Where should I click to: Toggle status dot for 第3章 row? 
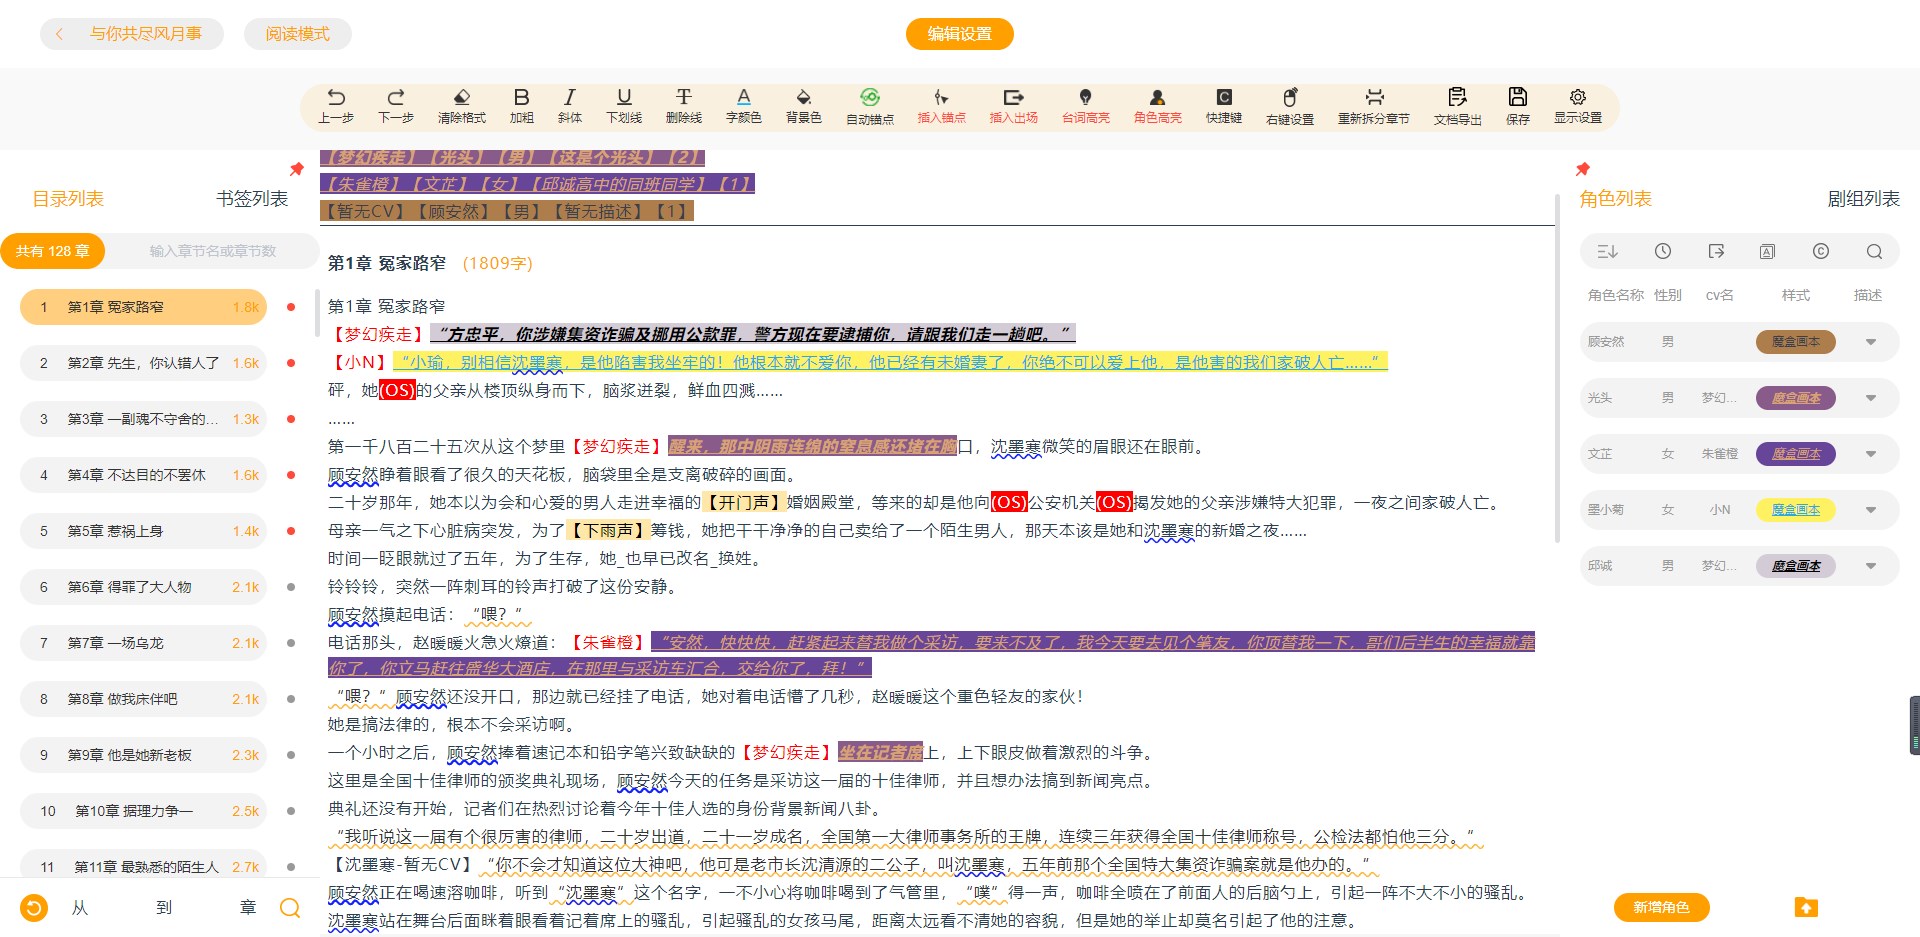[x=291, y=419]
